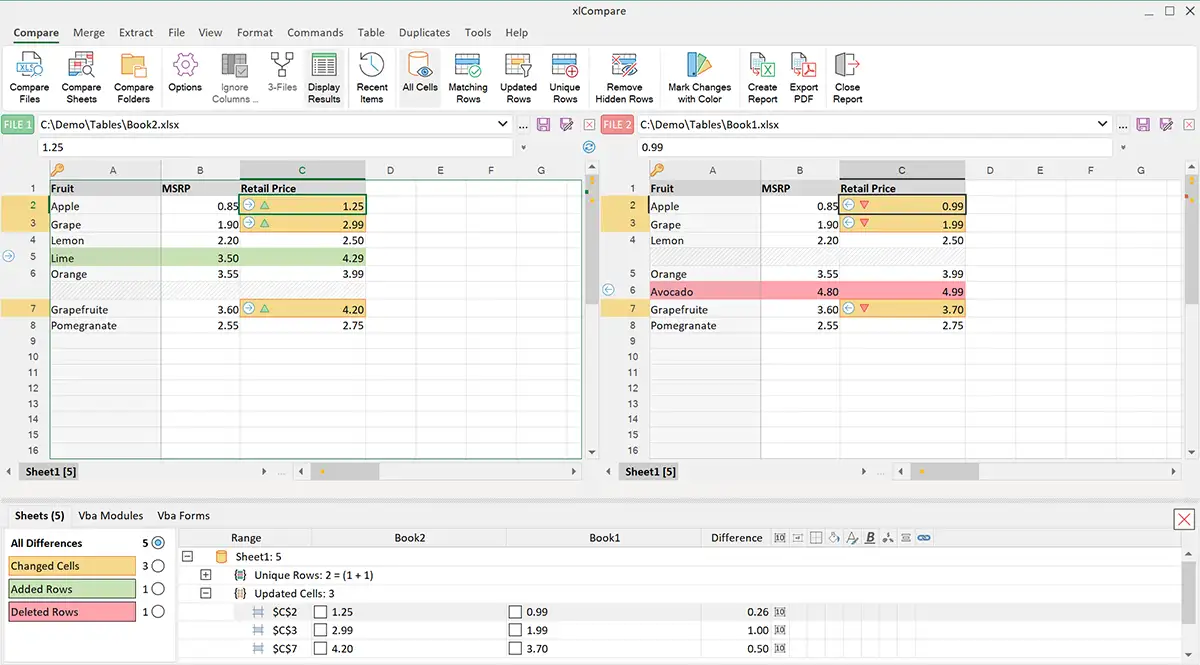The image size is (1200, 665).
Task: Collapse the Updated Cells tree node
Action: point(206,593)
